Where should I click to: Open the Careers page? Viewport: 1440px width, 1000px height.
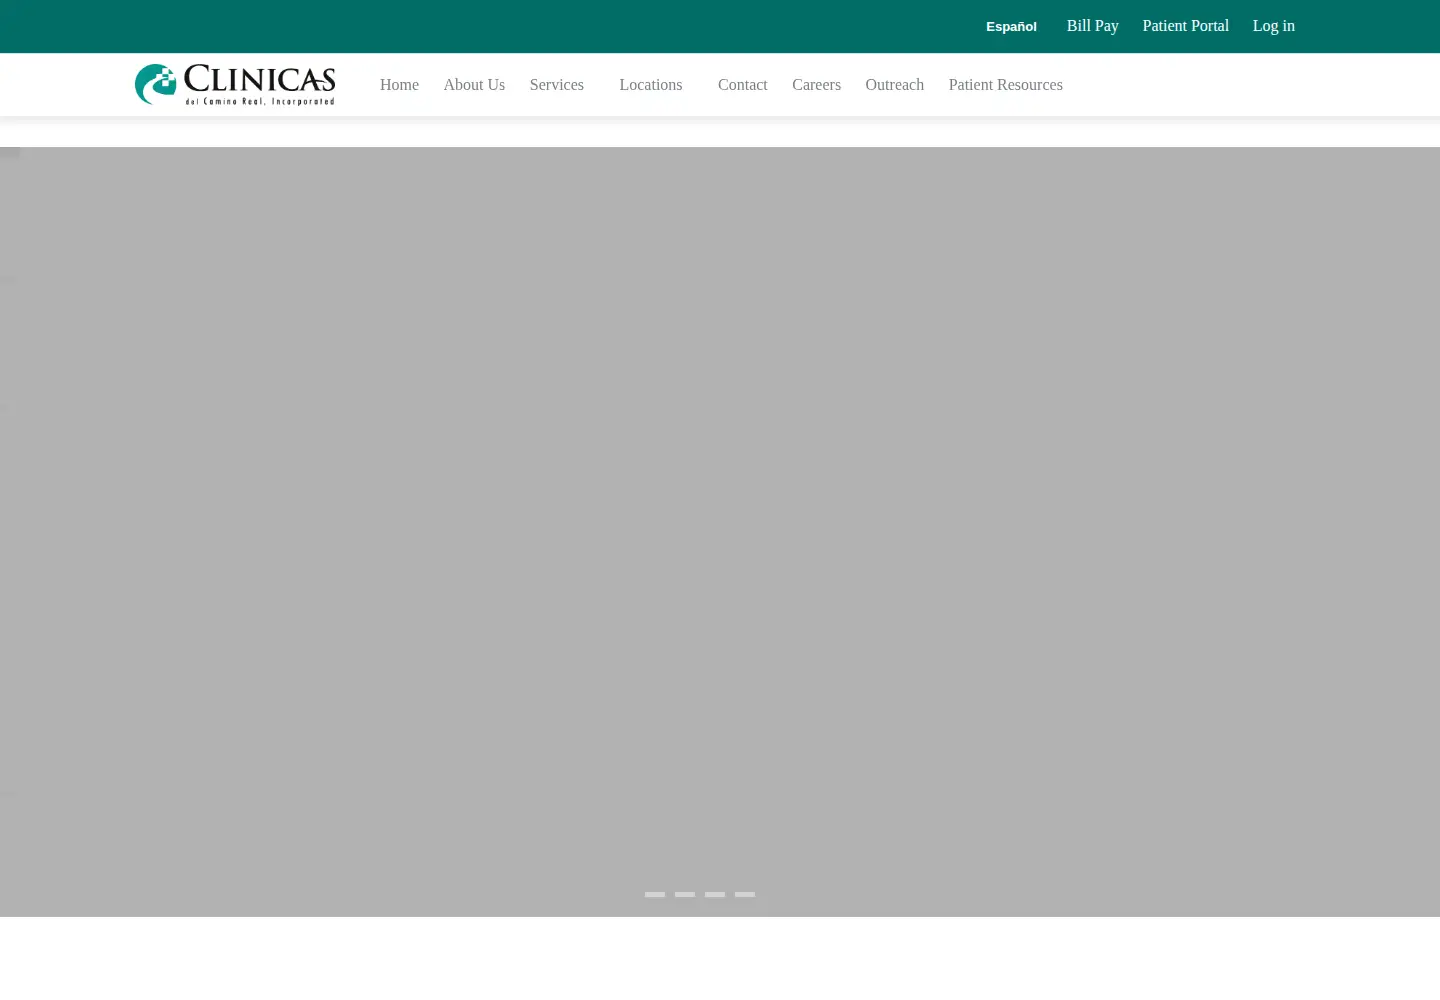816,85
